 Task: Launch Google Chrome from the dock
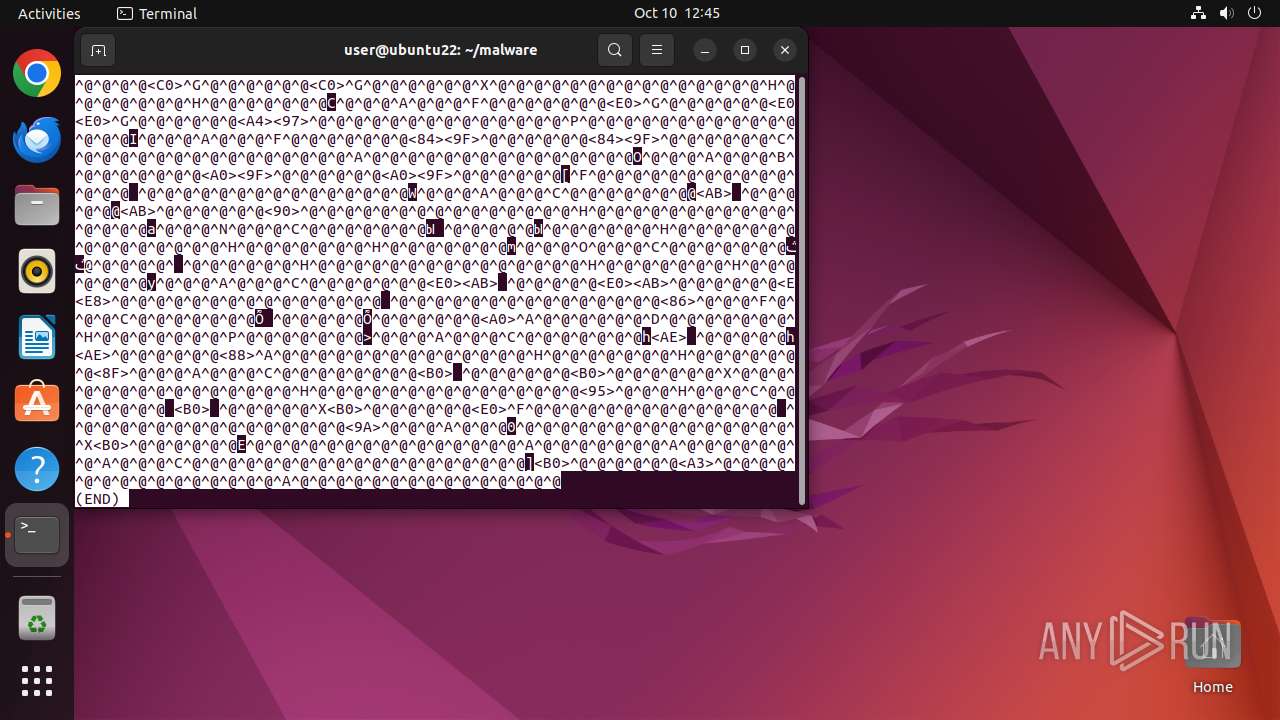coord(37,74)
